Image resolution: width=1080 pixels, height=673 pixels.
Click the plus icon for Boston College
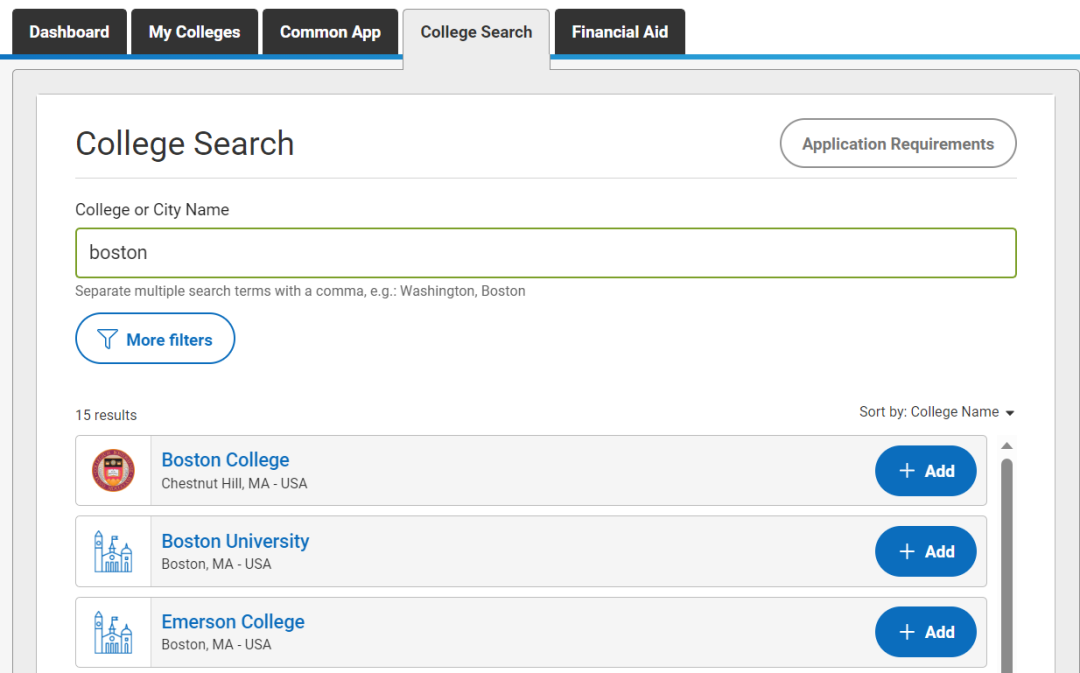point(907,471)
